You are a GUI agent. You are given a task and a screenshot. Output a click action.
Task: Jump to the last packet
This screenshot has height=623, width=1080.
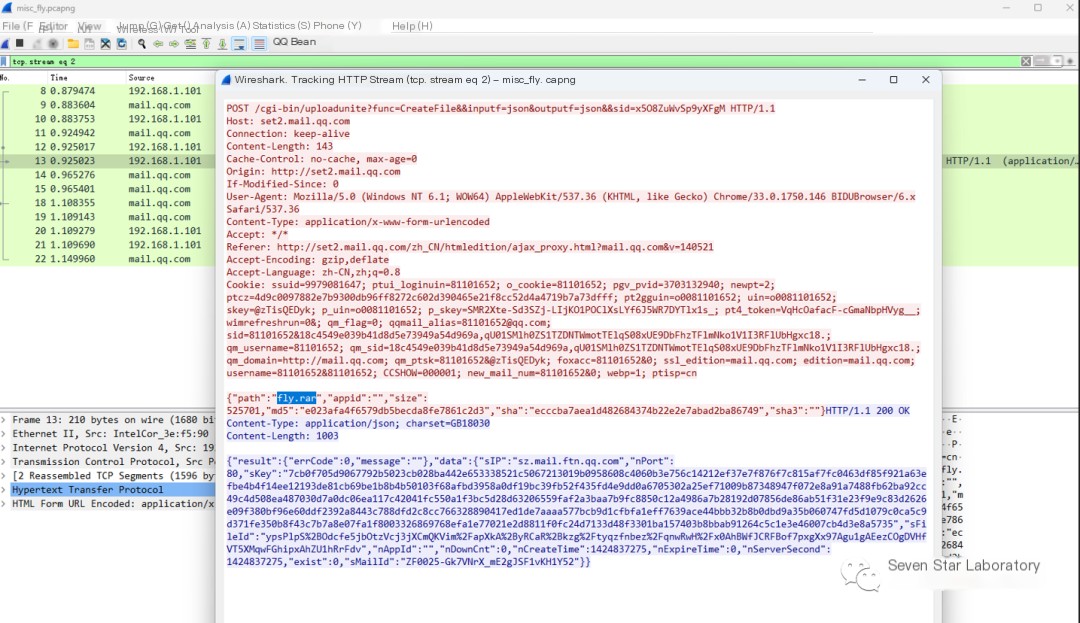coord(222,43)
